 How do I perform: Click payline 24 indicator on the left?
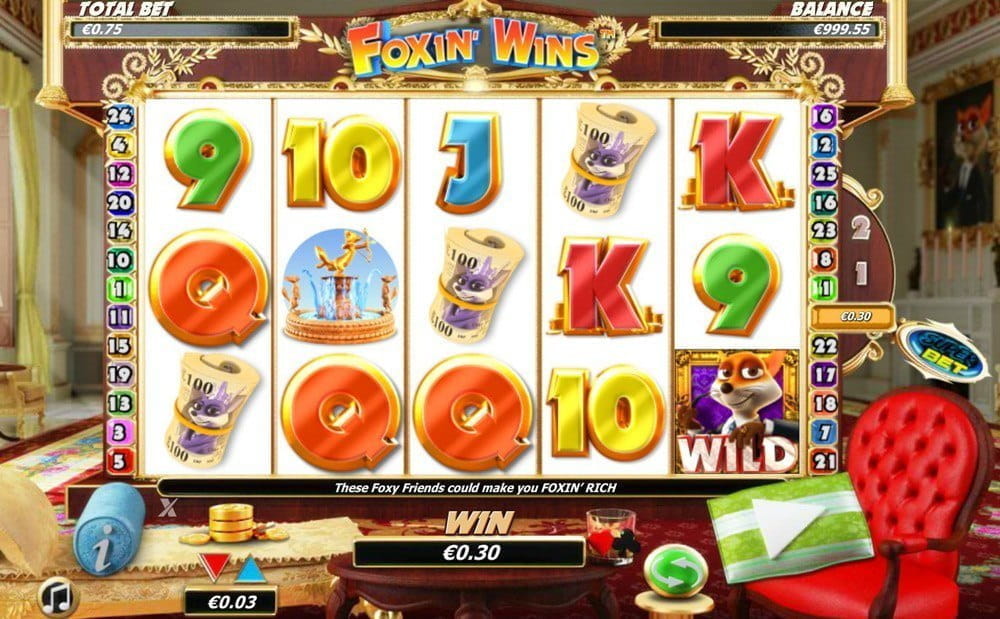coord(120,116)
